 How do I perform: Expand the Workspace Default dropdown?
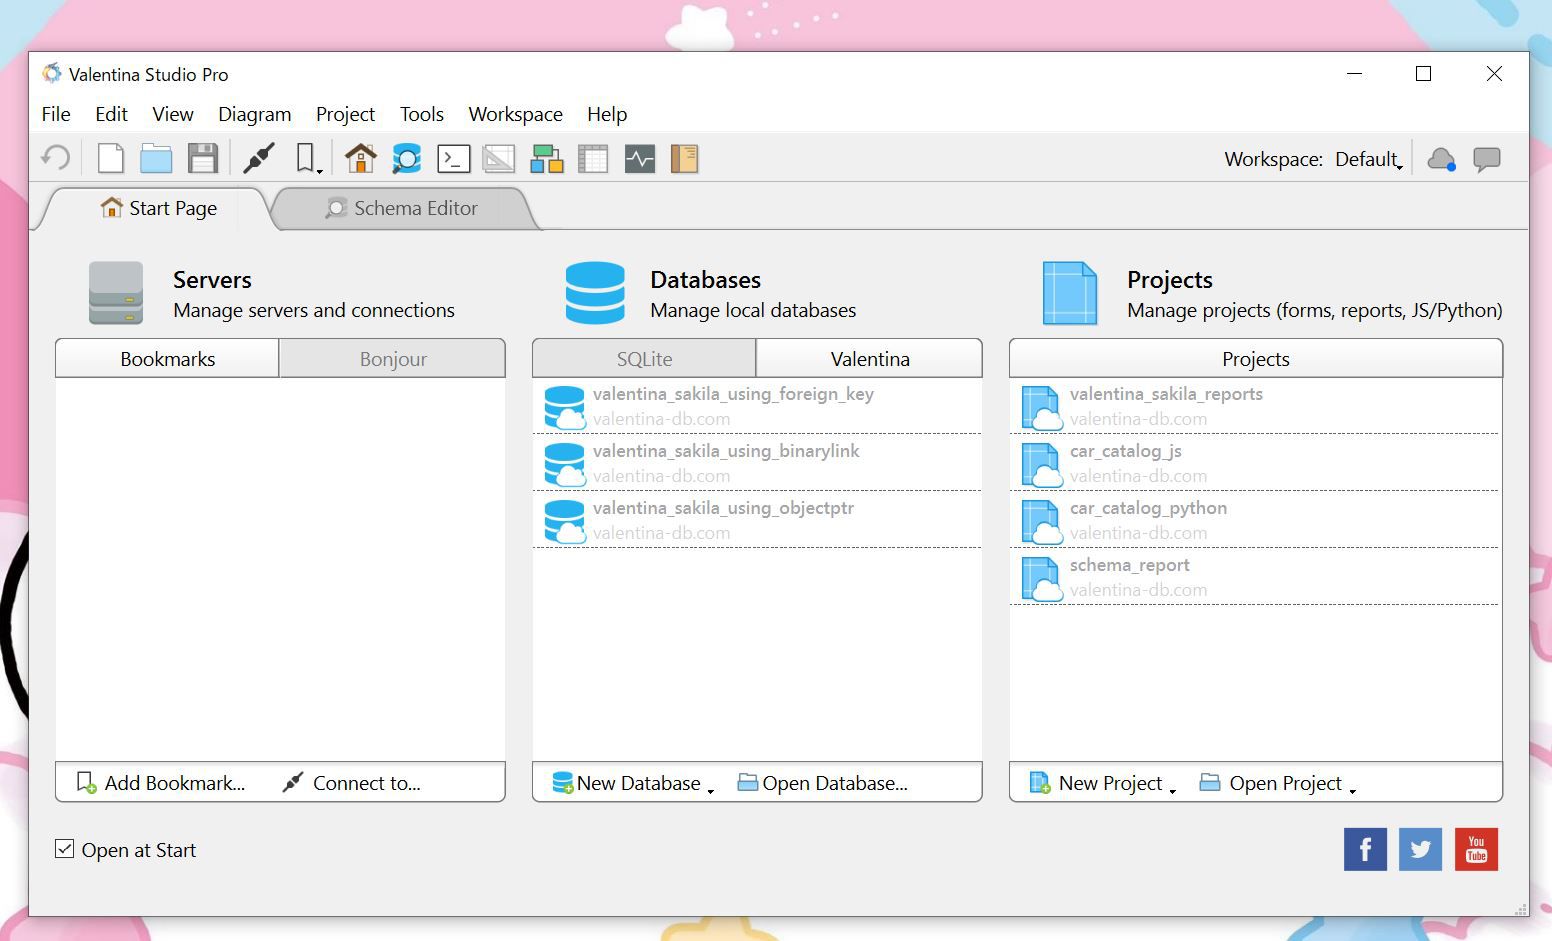(1369, 159)
